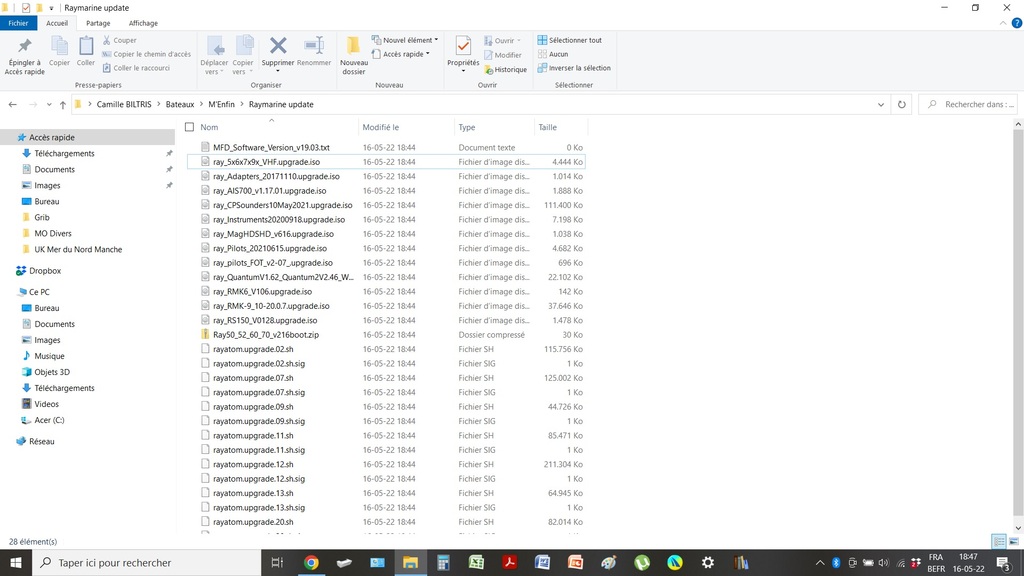Click the Copier ribbon icon
This screenshot has width=1024, height=576.
pos(59,52)
